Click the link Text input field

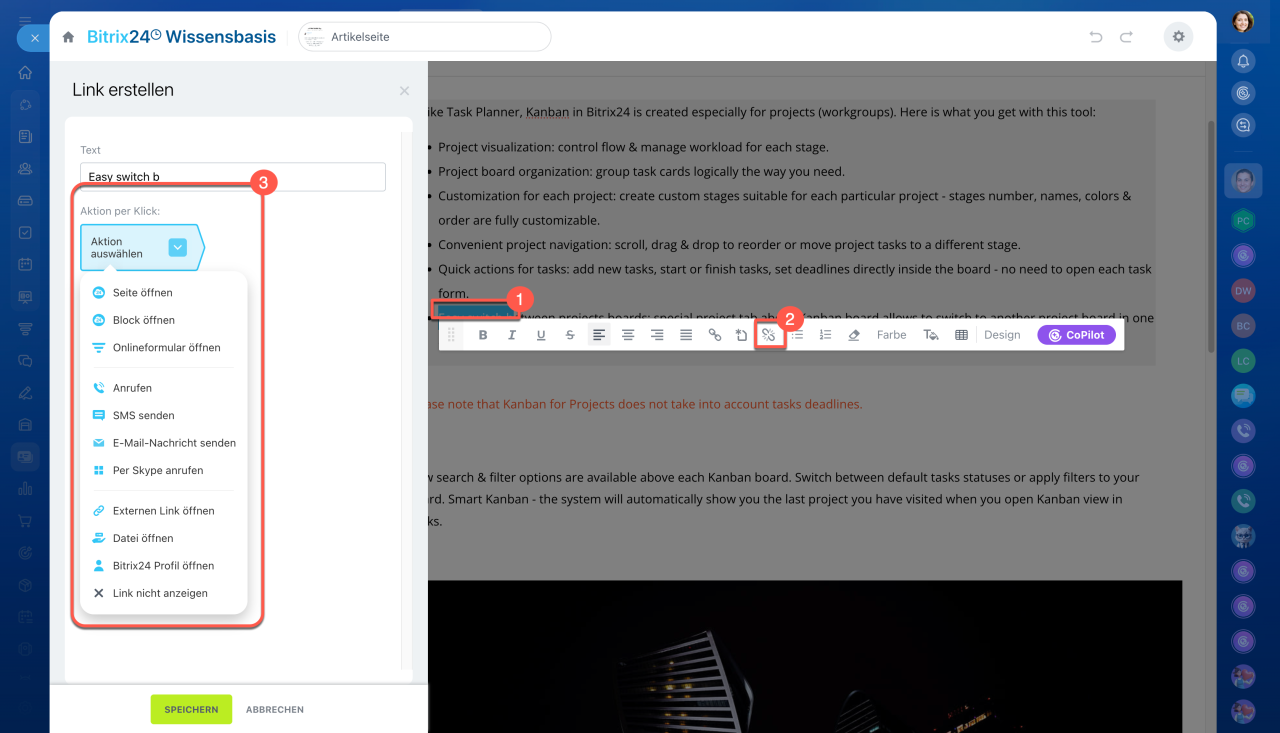233,177
